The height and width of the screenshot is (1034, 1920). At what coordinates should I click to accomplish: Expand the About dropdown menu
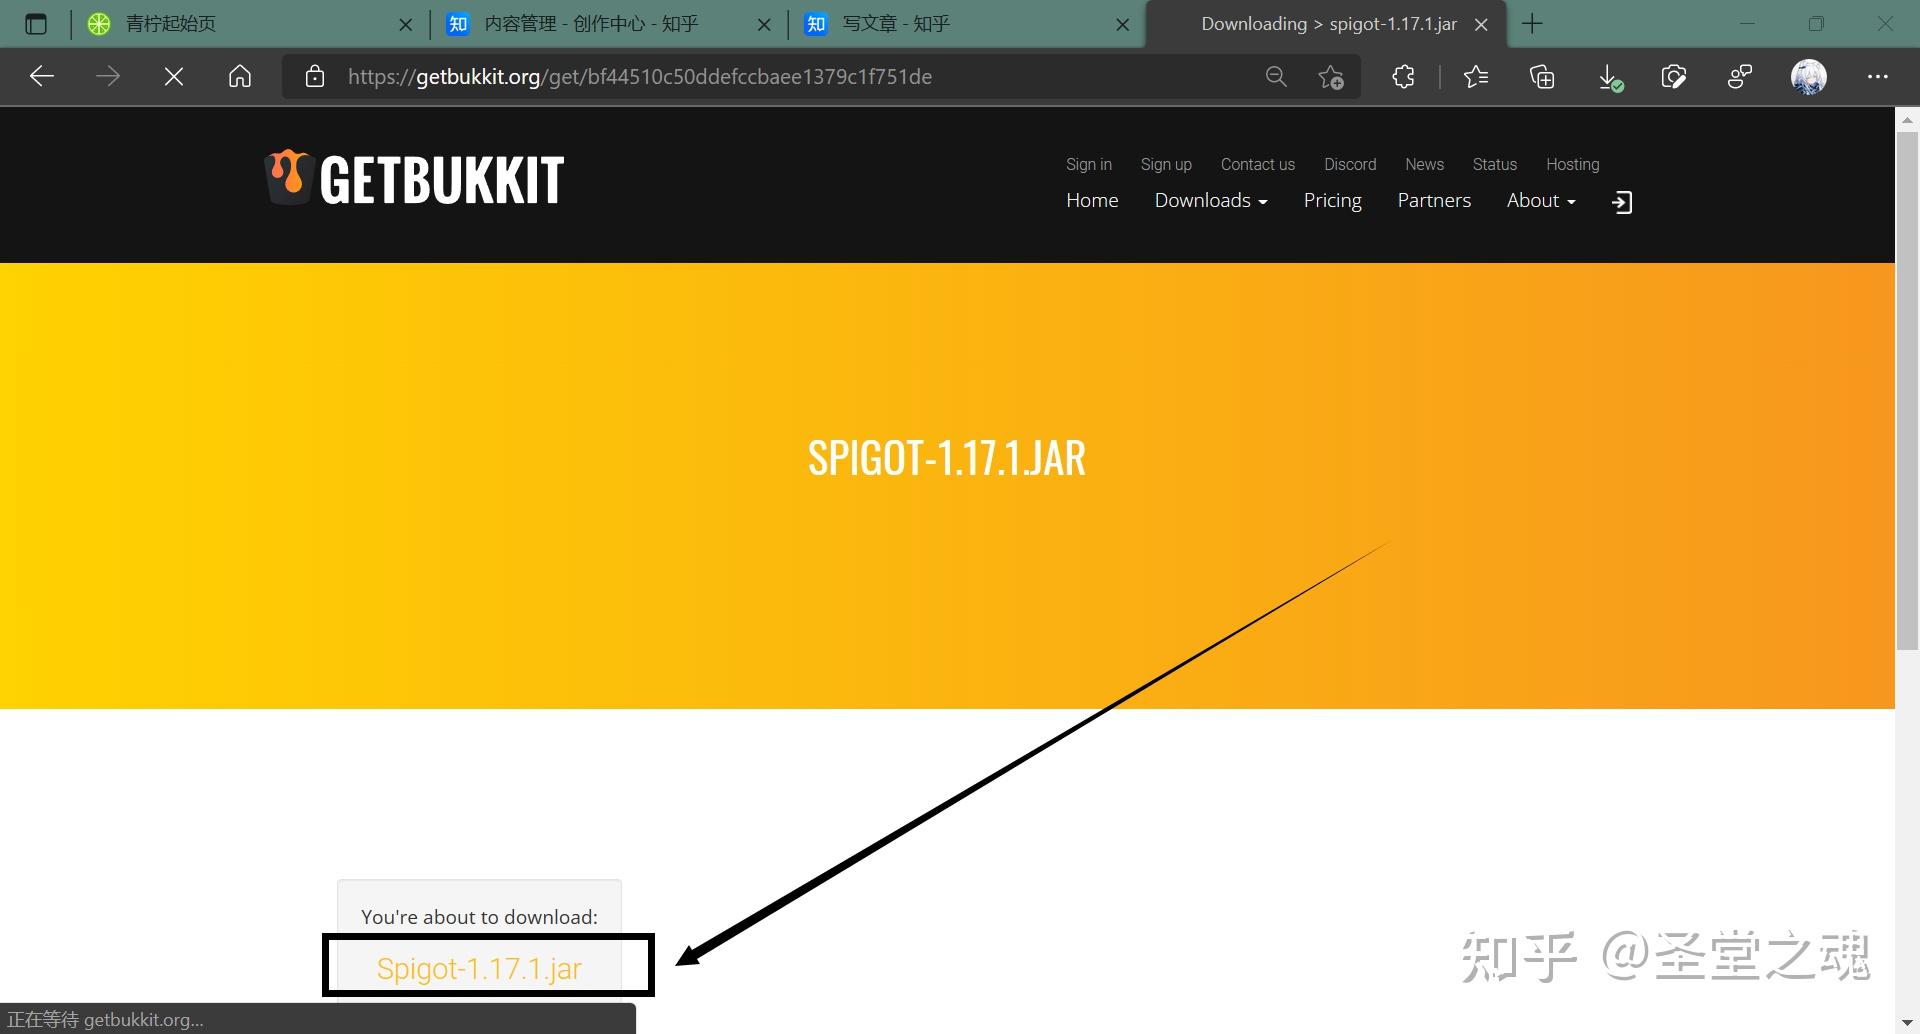(x=1541, y=200)
